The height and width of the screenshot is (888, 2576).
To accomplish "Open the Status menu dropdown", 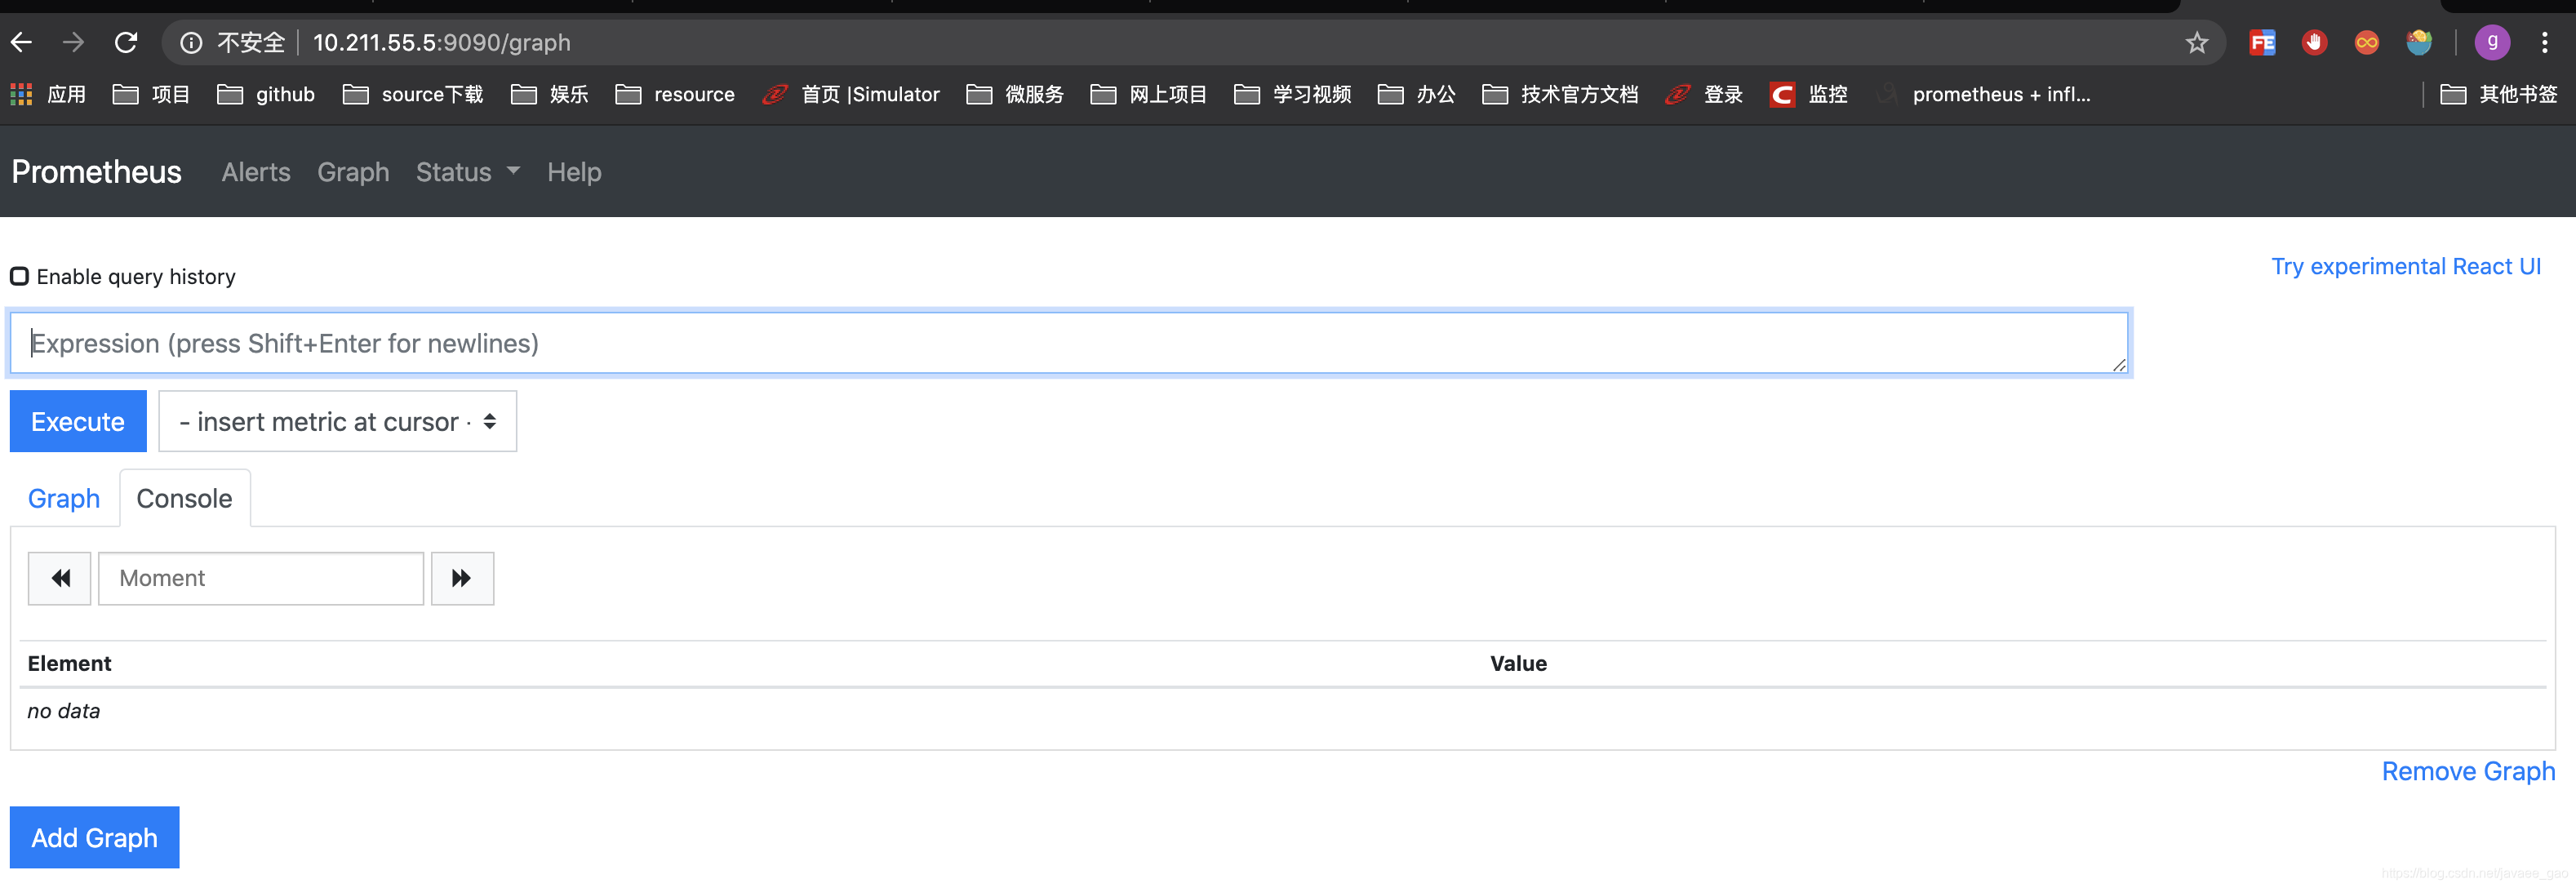I will click(x=467, y=169).
